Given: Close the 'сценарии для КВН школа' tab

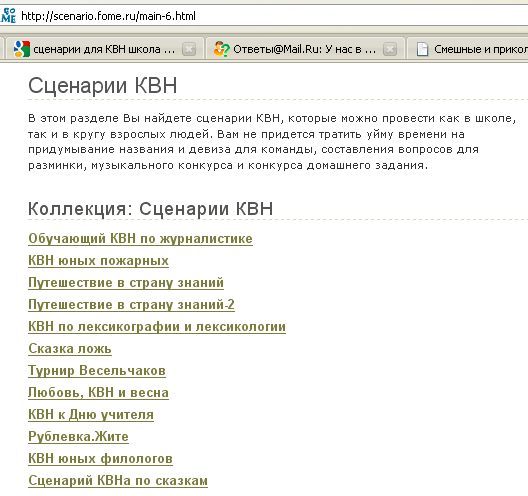Looking at the screenshot, I should tap(189, 49).
